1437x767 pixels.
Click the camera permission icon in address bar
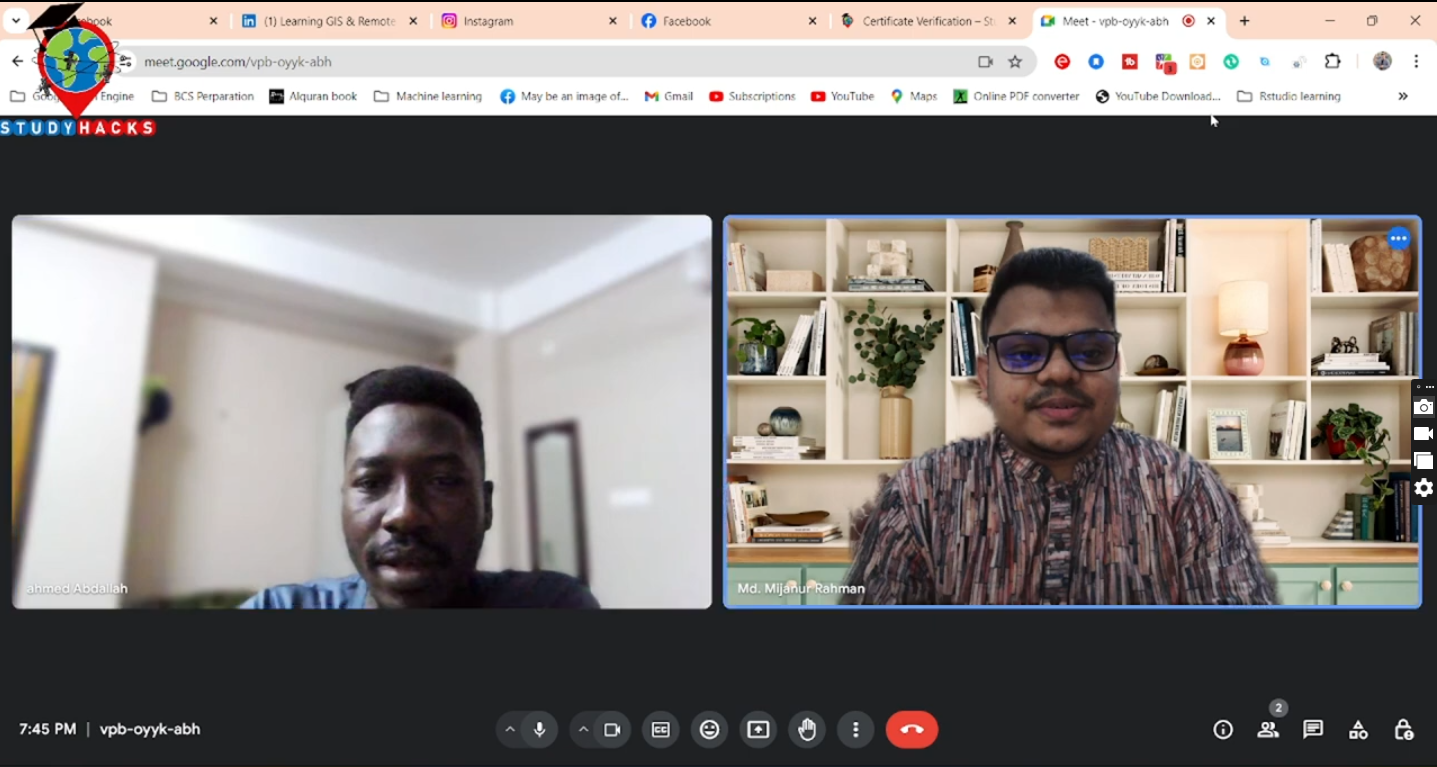986,62
